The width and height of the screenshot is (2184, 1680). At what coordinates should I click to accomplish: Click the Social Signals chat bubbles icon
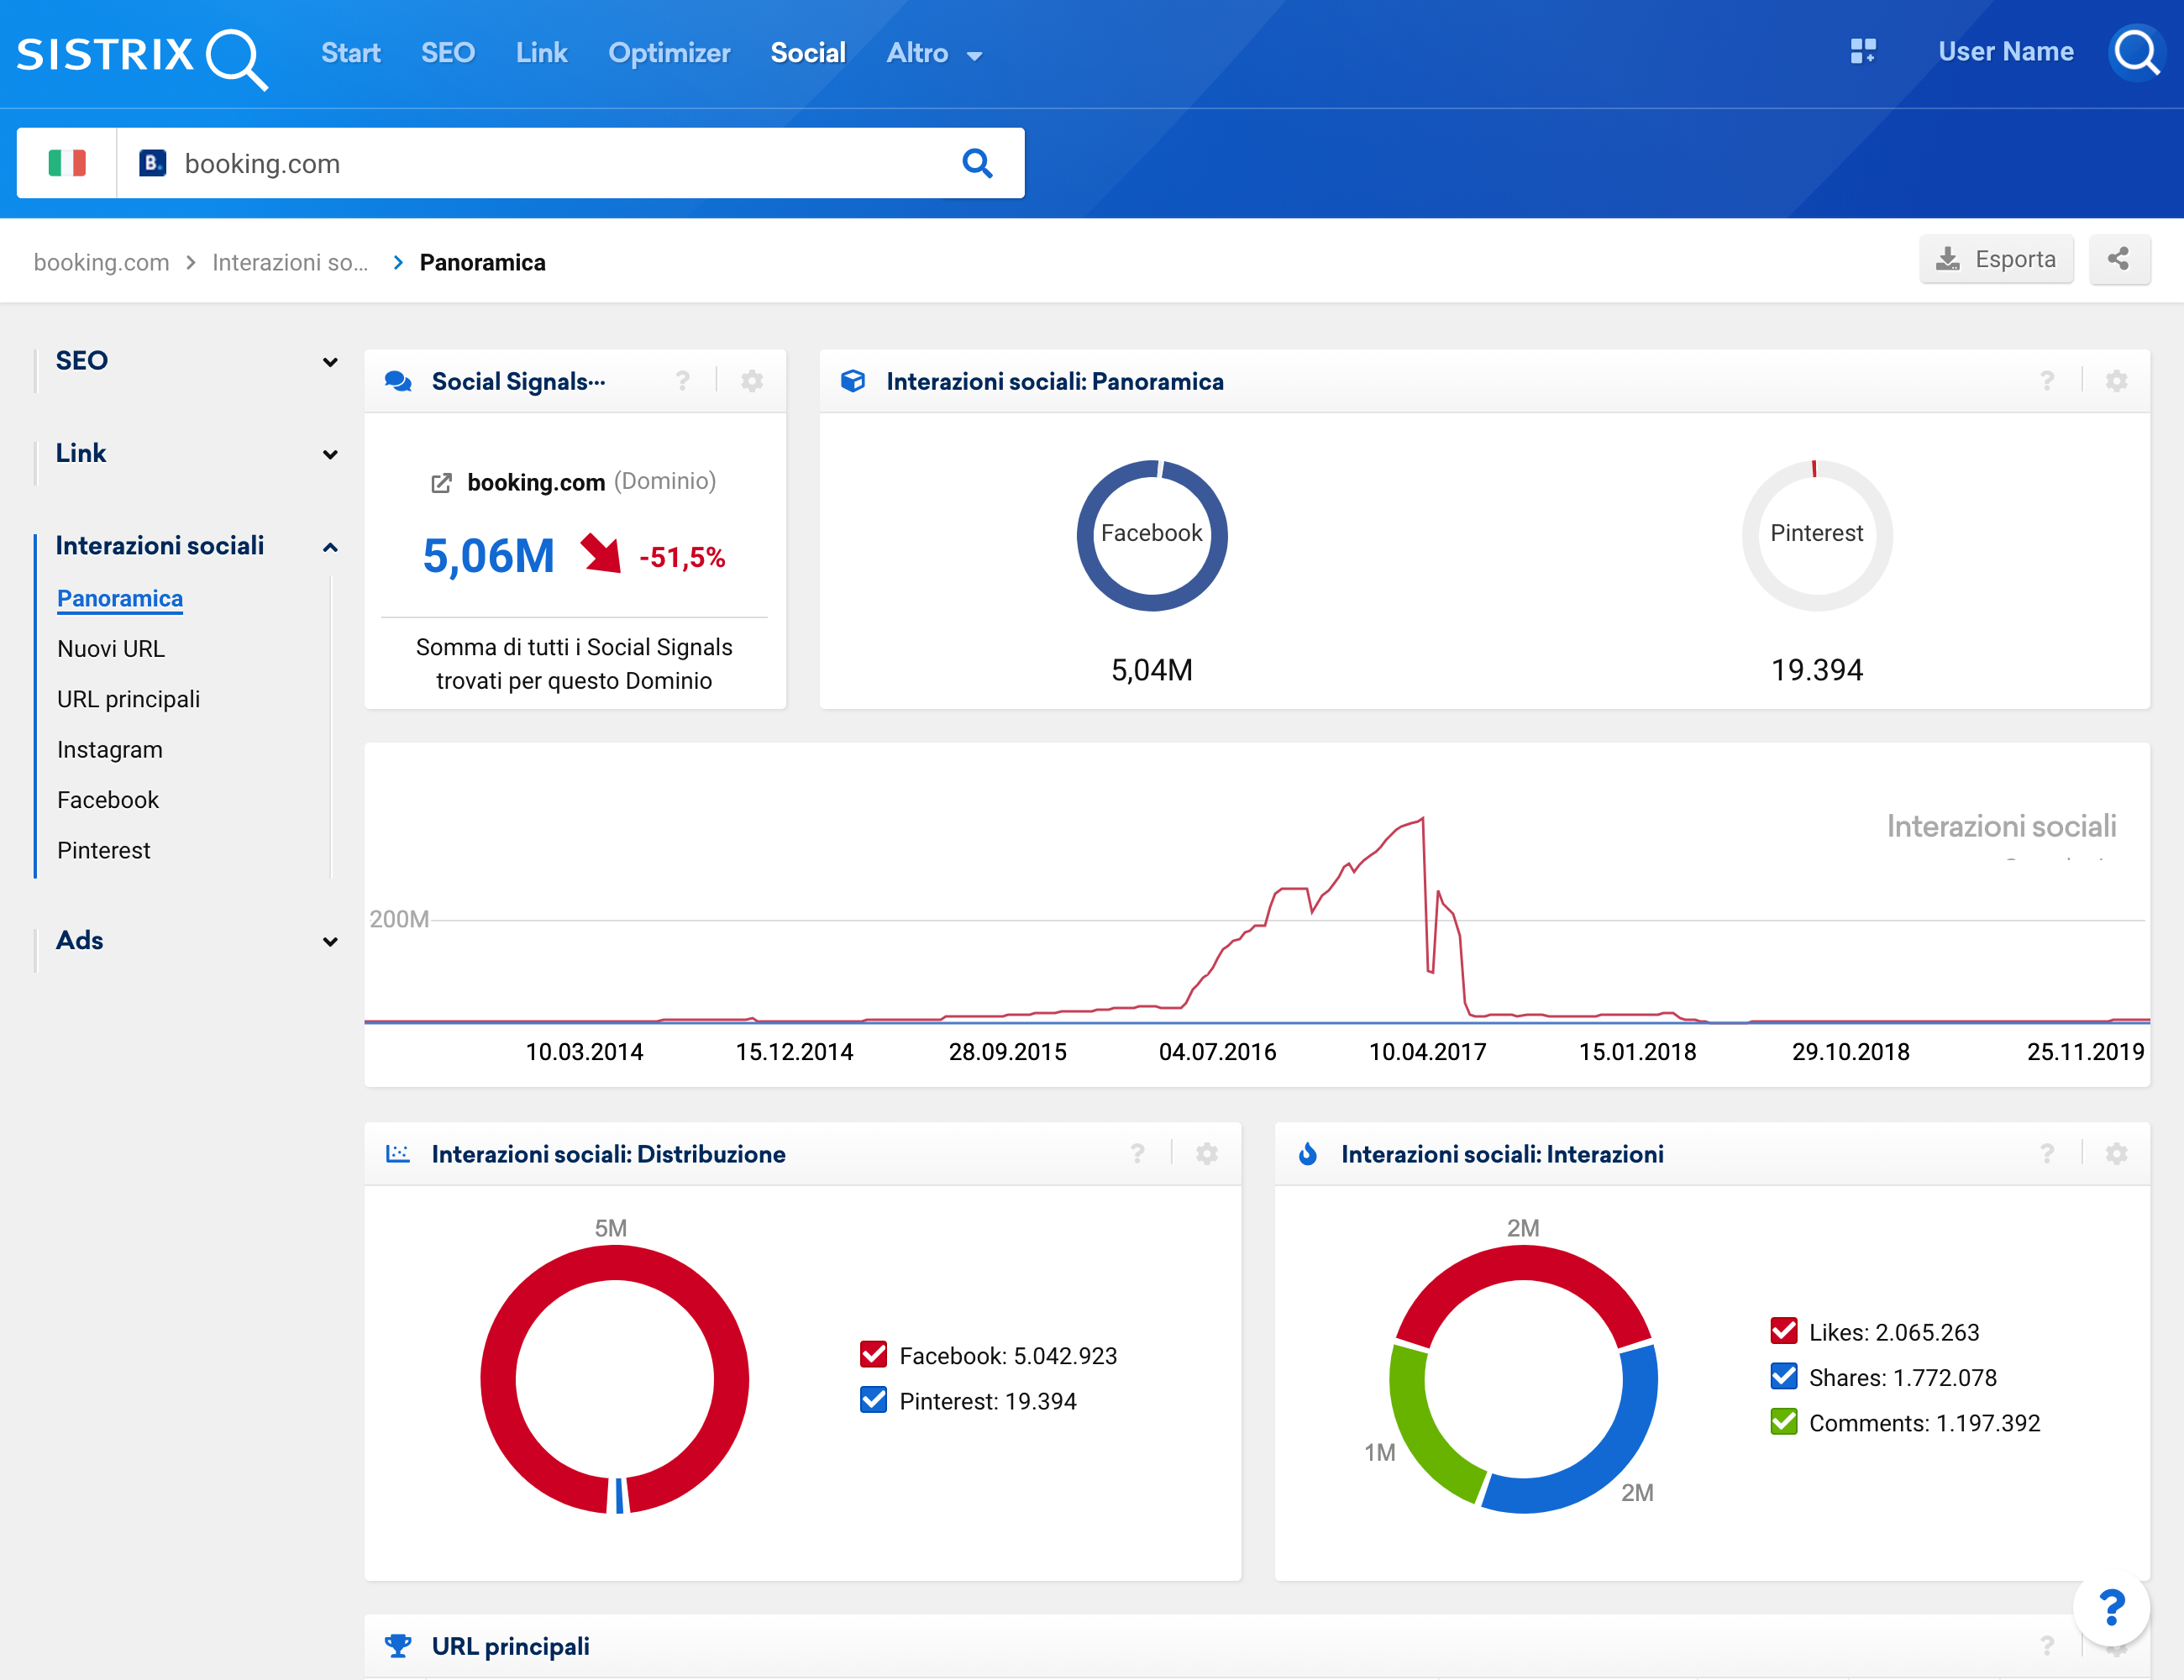[398, 381]
